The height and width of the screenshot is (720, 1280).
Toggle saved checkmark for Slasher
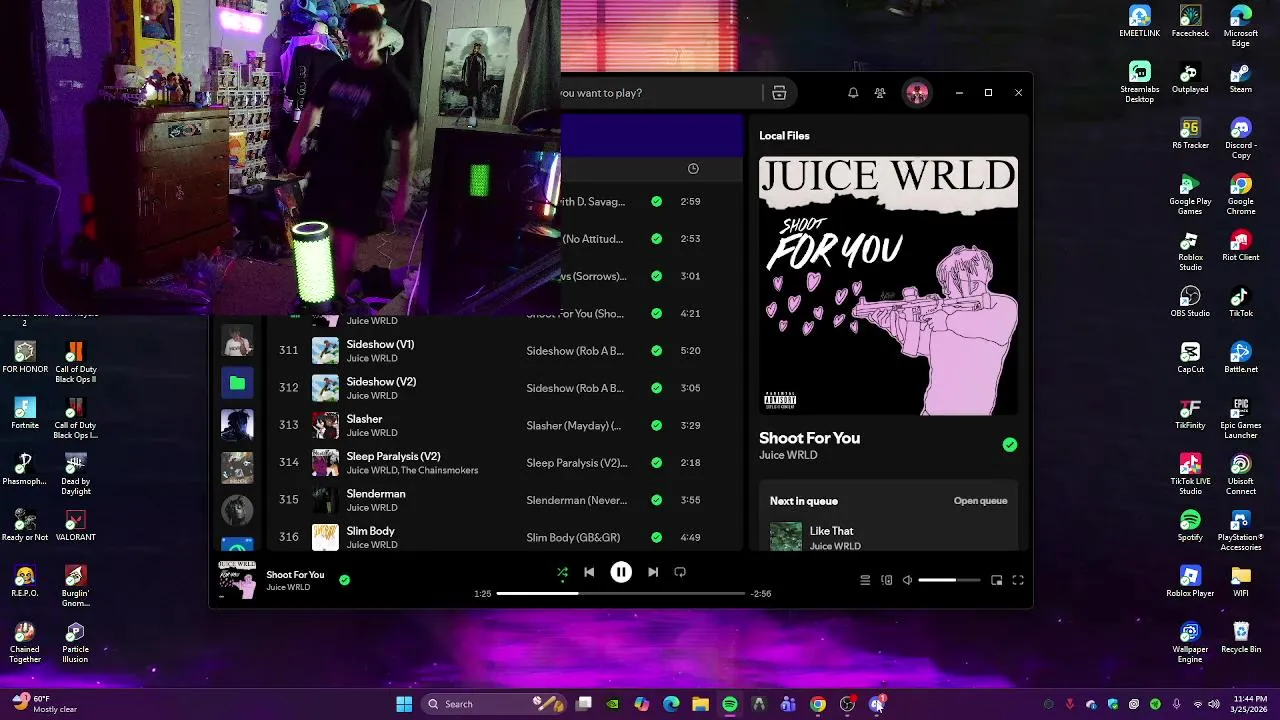[x=656, y=425]
